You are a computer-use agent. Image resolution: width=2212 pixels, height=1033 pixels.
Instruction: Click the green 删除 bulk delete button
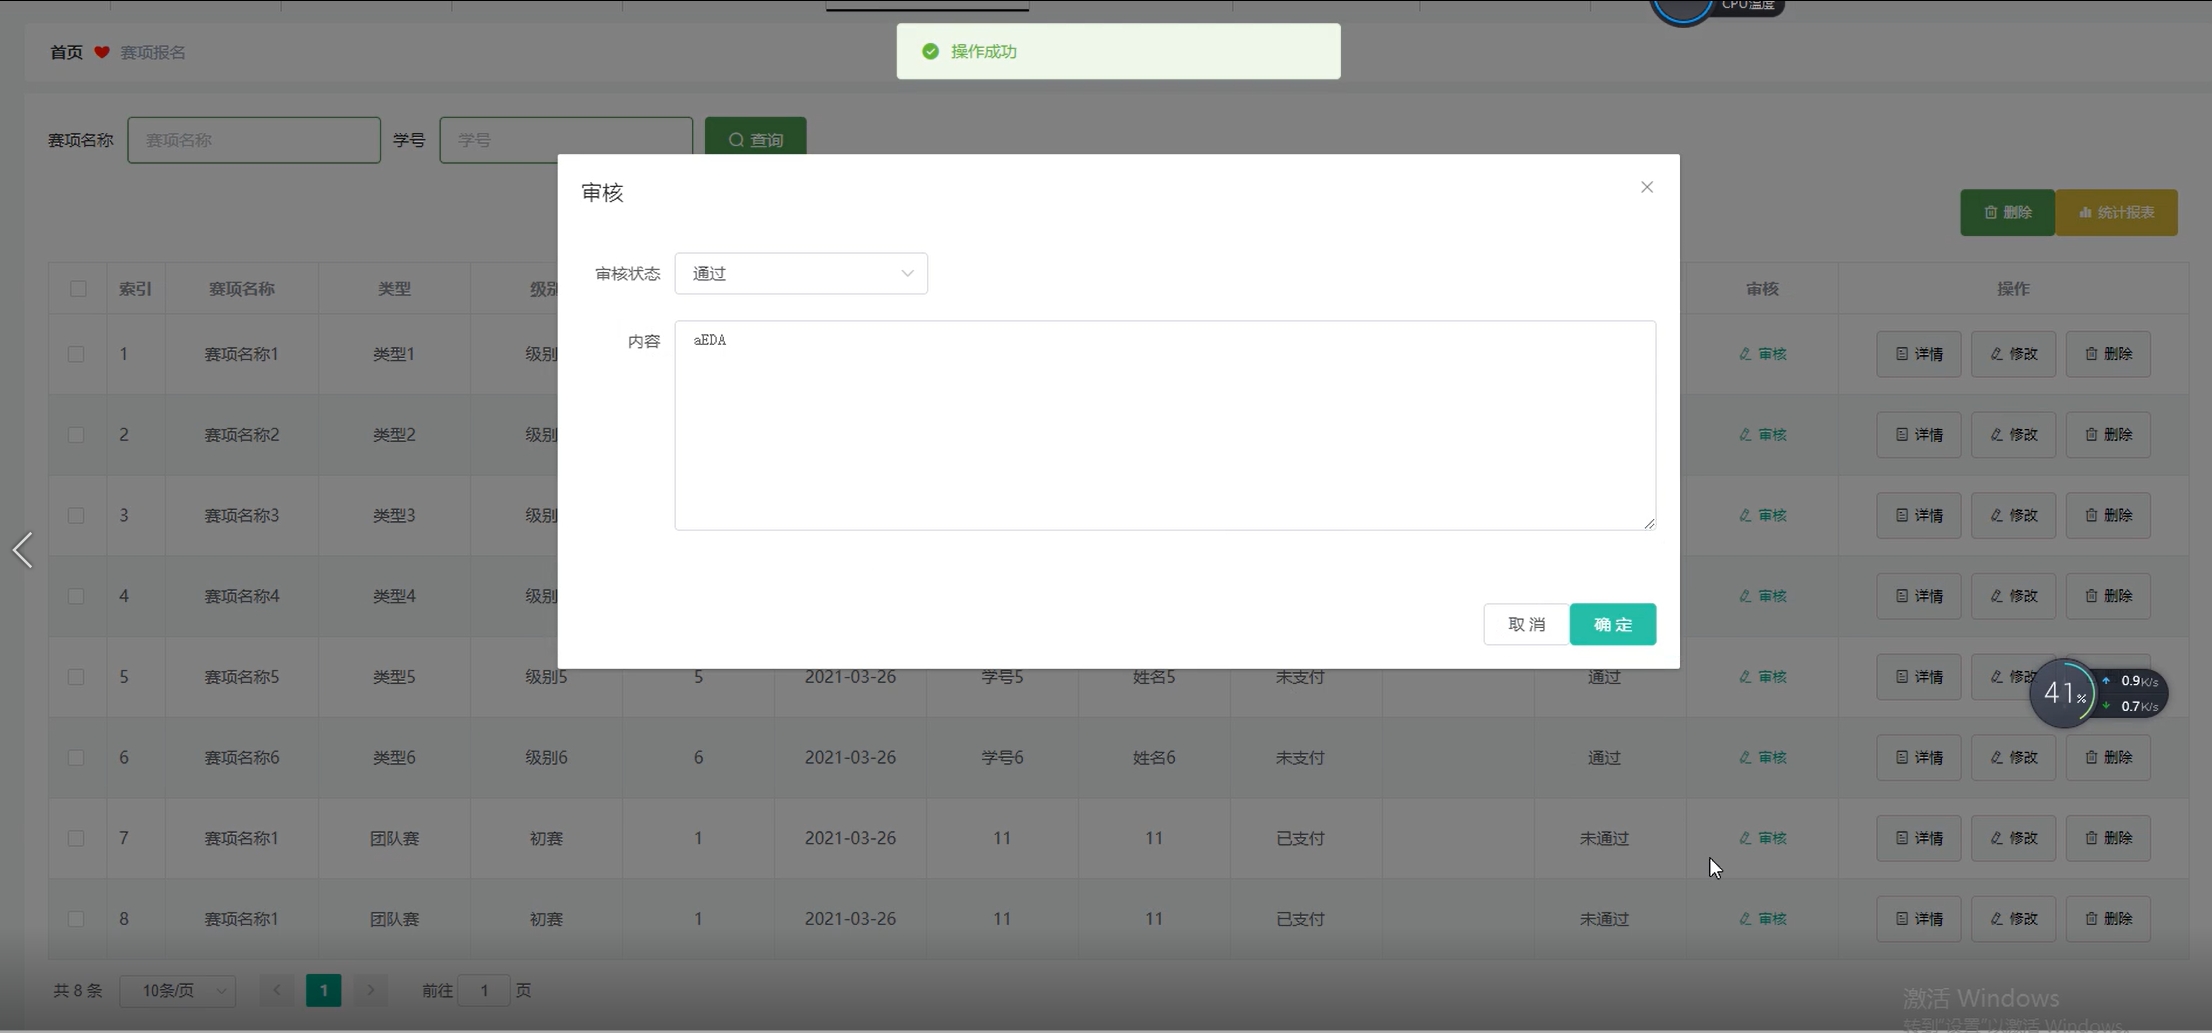(2007, 212)
